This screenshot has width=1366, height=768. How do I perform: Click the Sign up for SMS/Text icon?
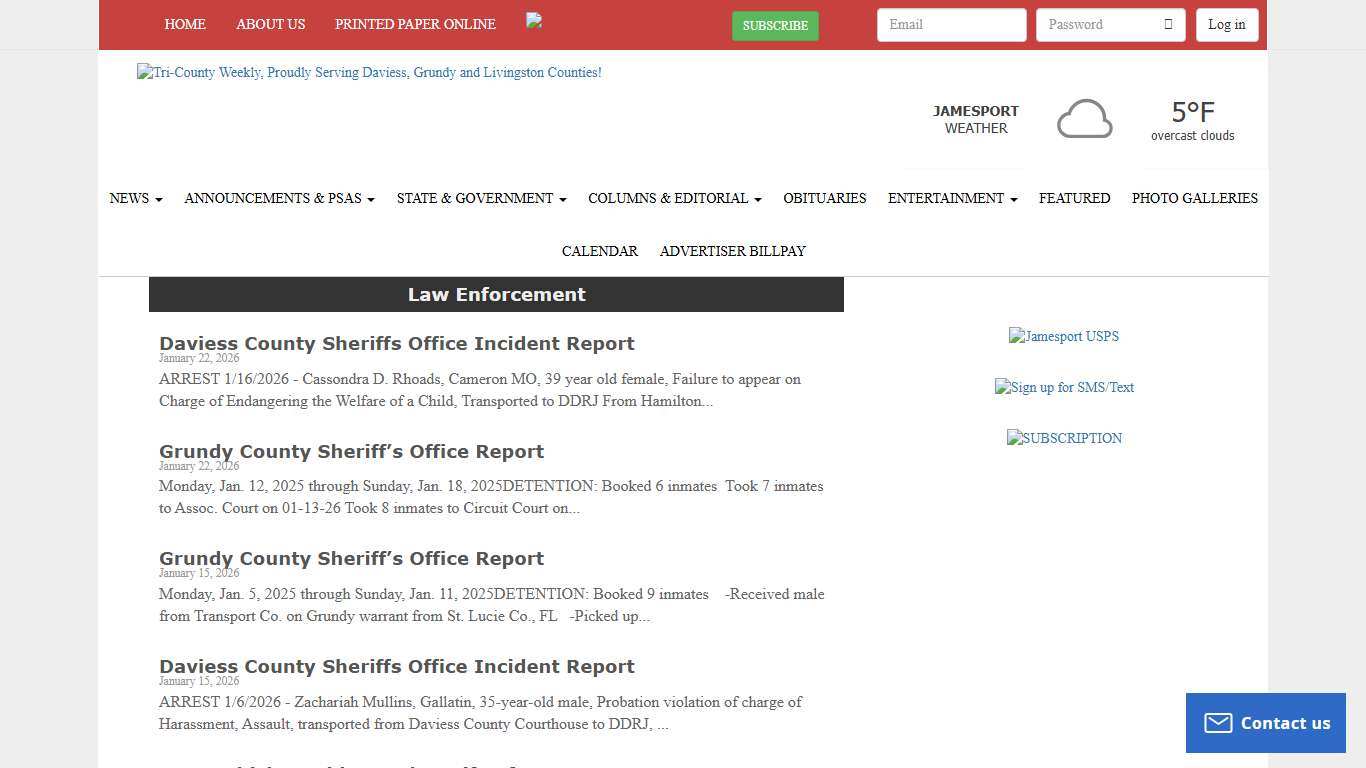coord(1064,387)
